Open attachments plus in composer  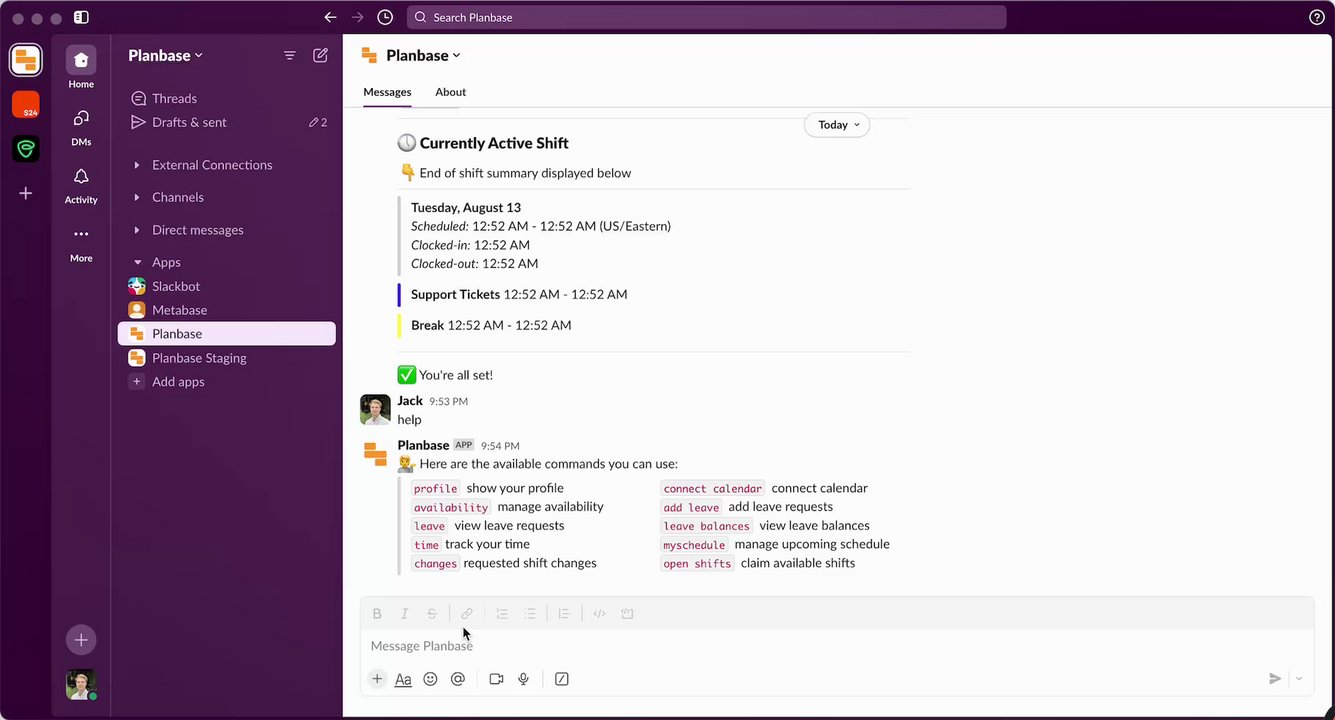377,679
